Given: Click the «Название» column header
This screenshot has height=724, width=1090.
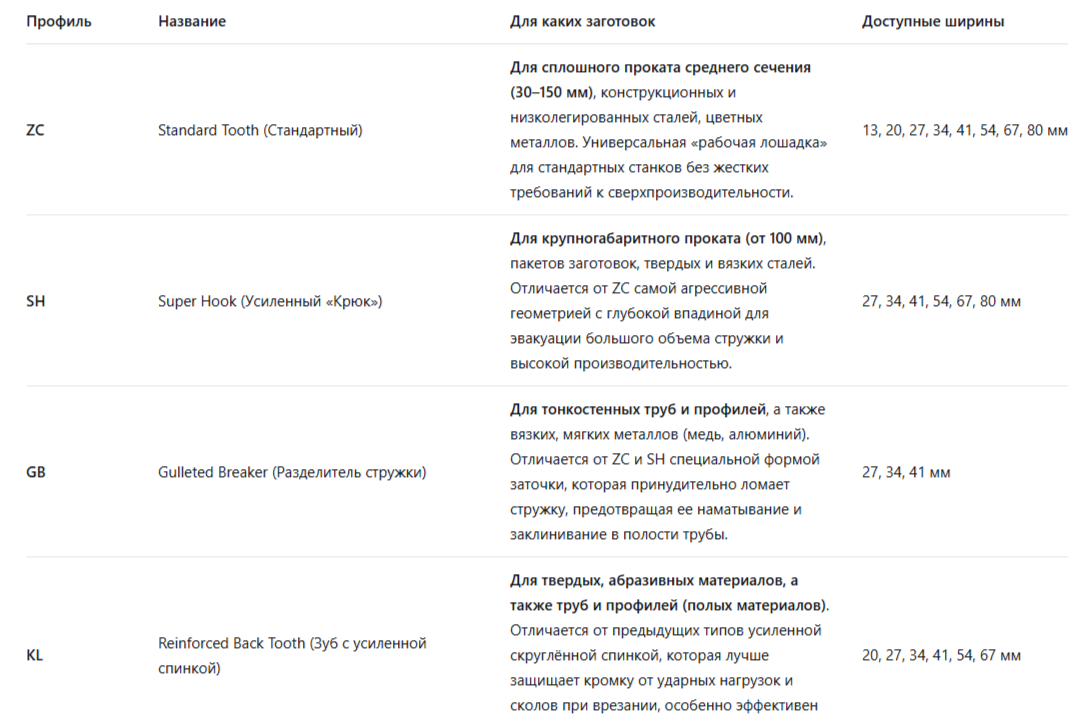Looking at the screenshot, I should pyautogui.click(x=192, y=22).
